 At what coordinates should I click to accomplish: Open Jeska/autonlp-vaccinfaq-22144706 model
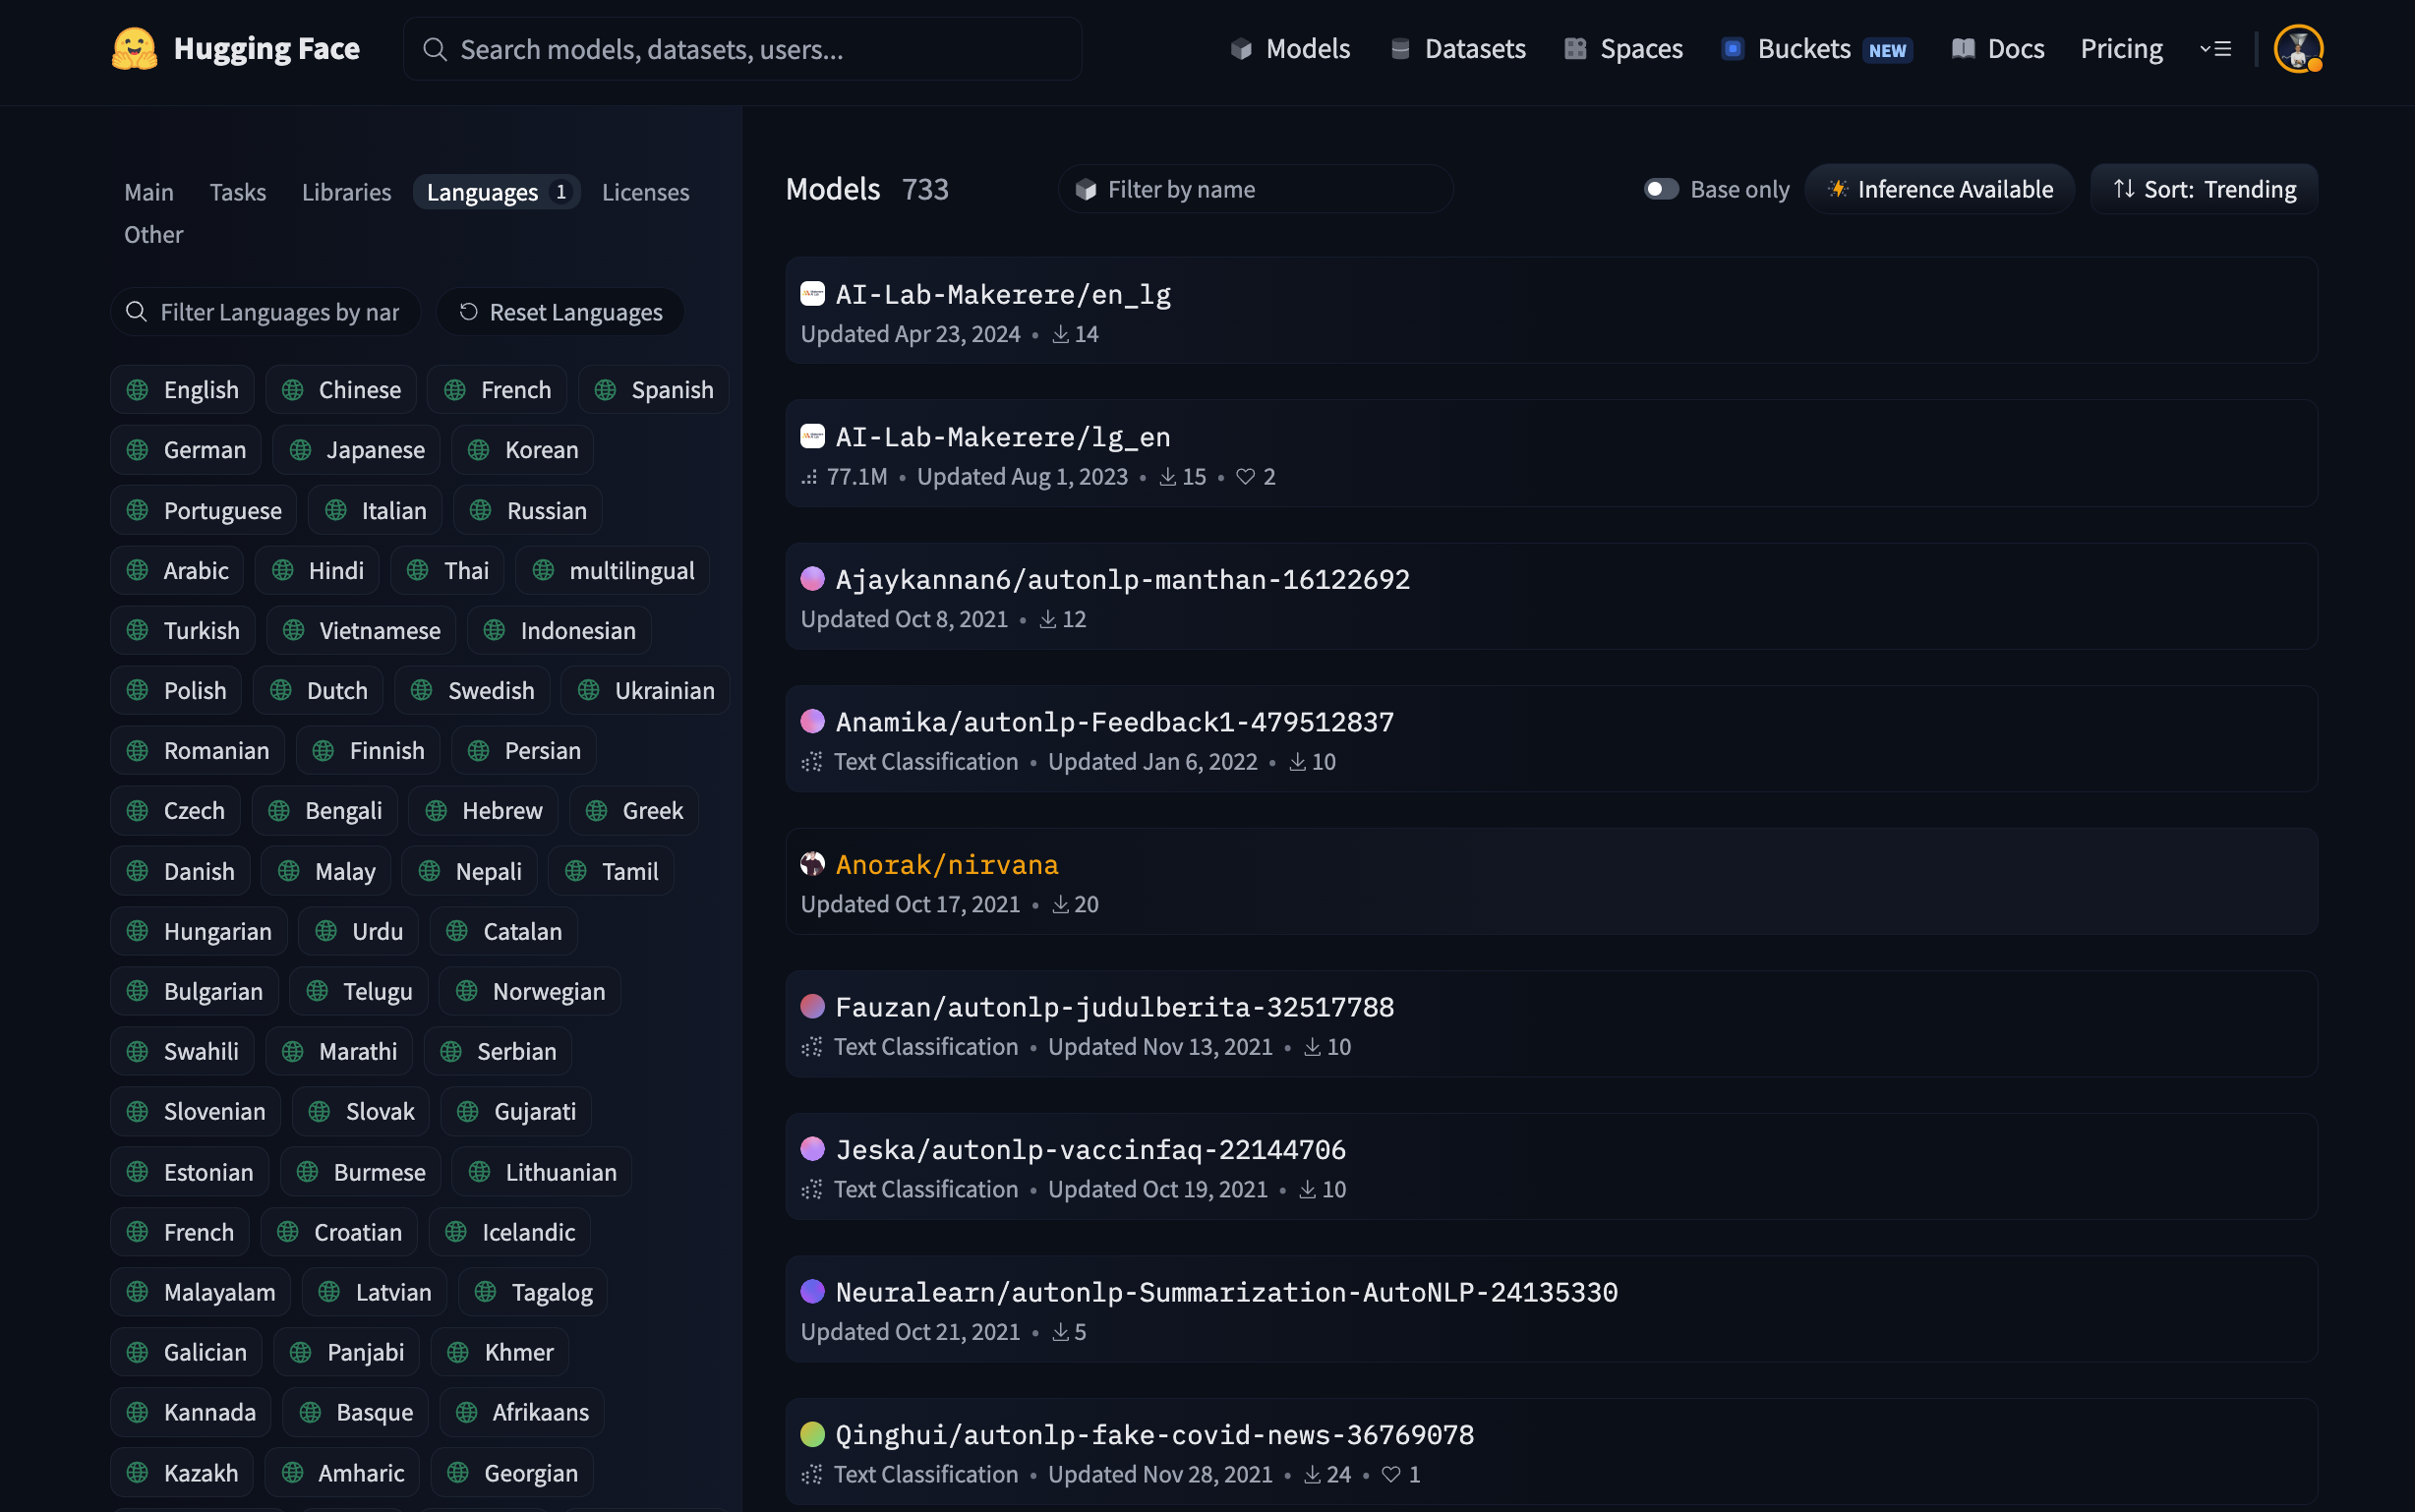click(x=1551, y=1166)
